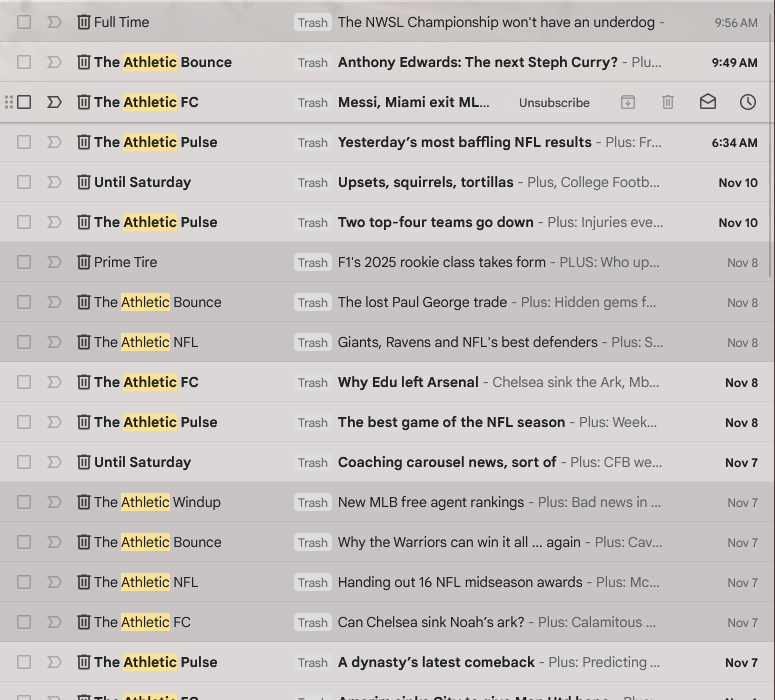
Task: Click the Prime Tire sender name
Action: click(x=126, y=262)
